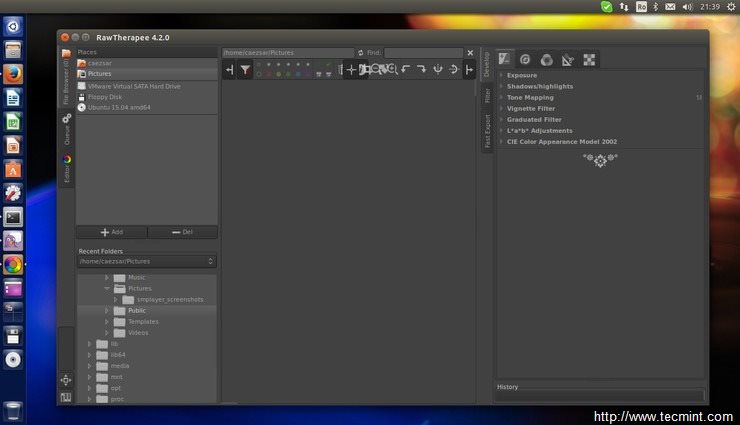Clear the Find field with X icon
Image resolution: width=740 pixels, height=425 pixels.
(x=470, y=53)
